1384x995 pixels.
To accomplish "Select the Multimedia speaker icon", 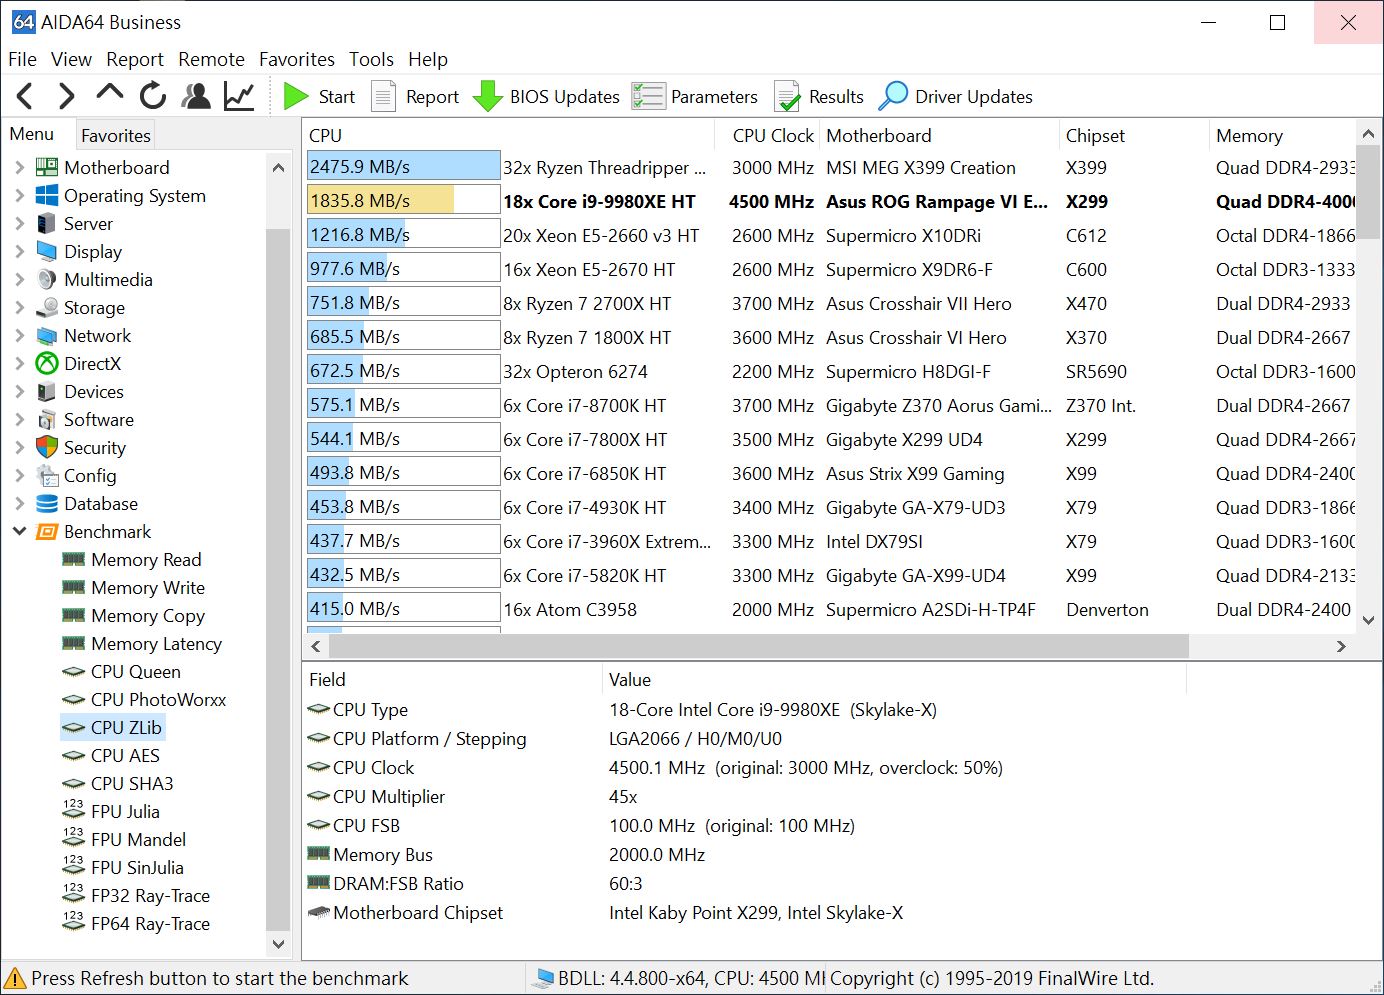I will point(47,279).
